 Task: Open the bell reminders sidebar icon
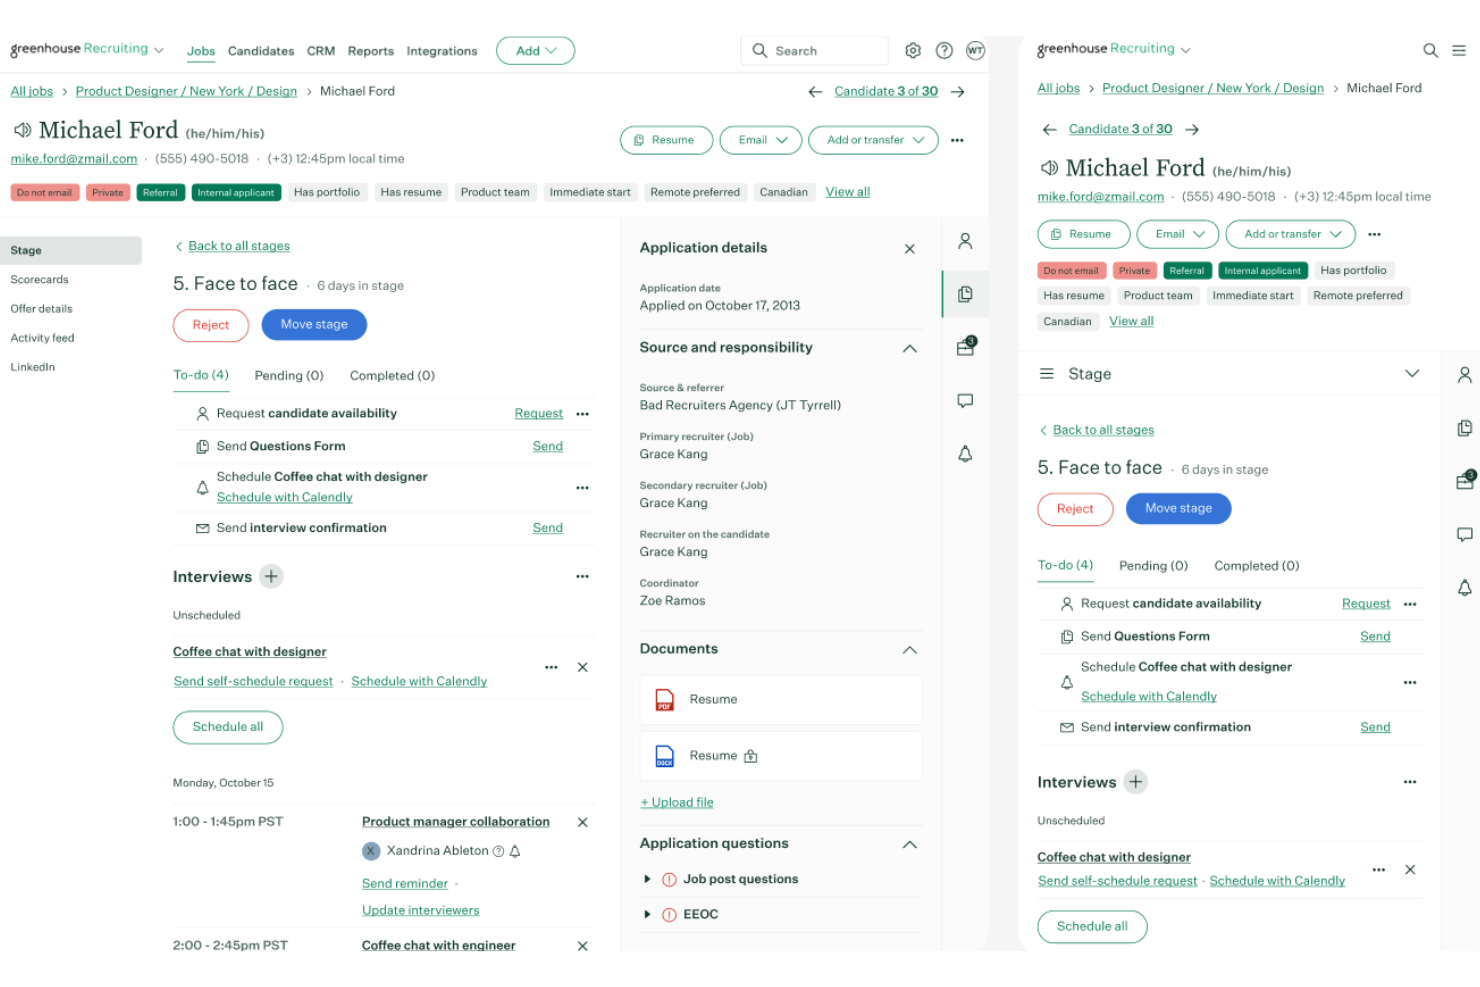[965, 454]
